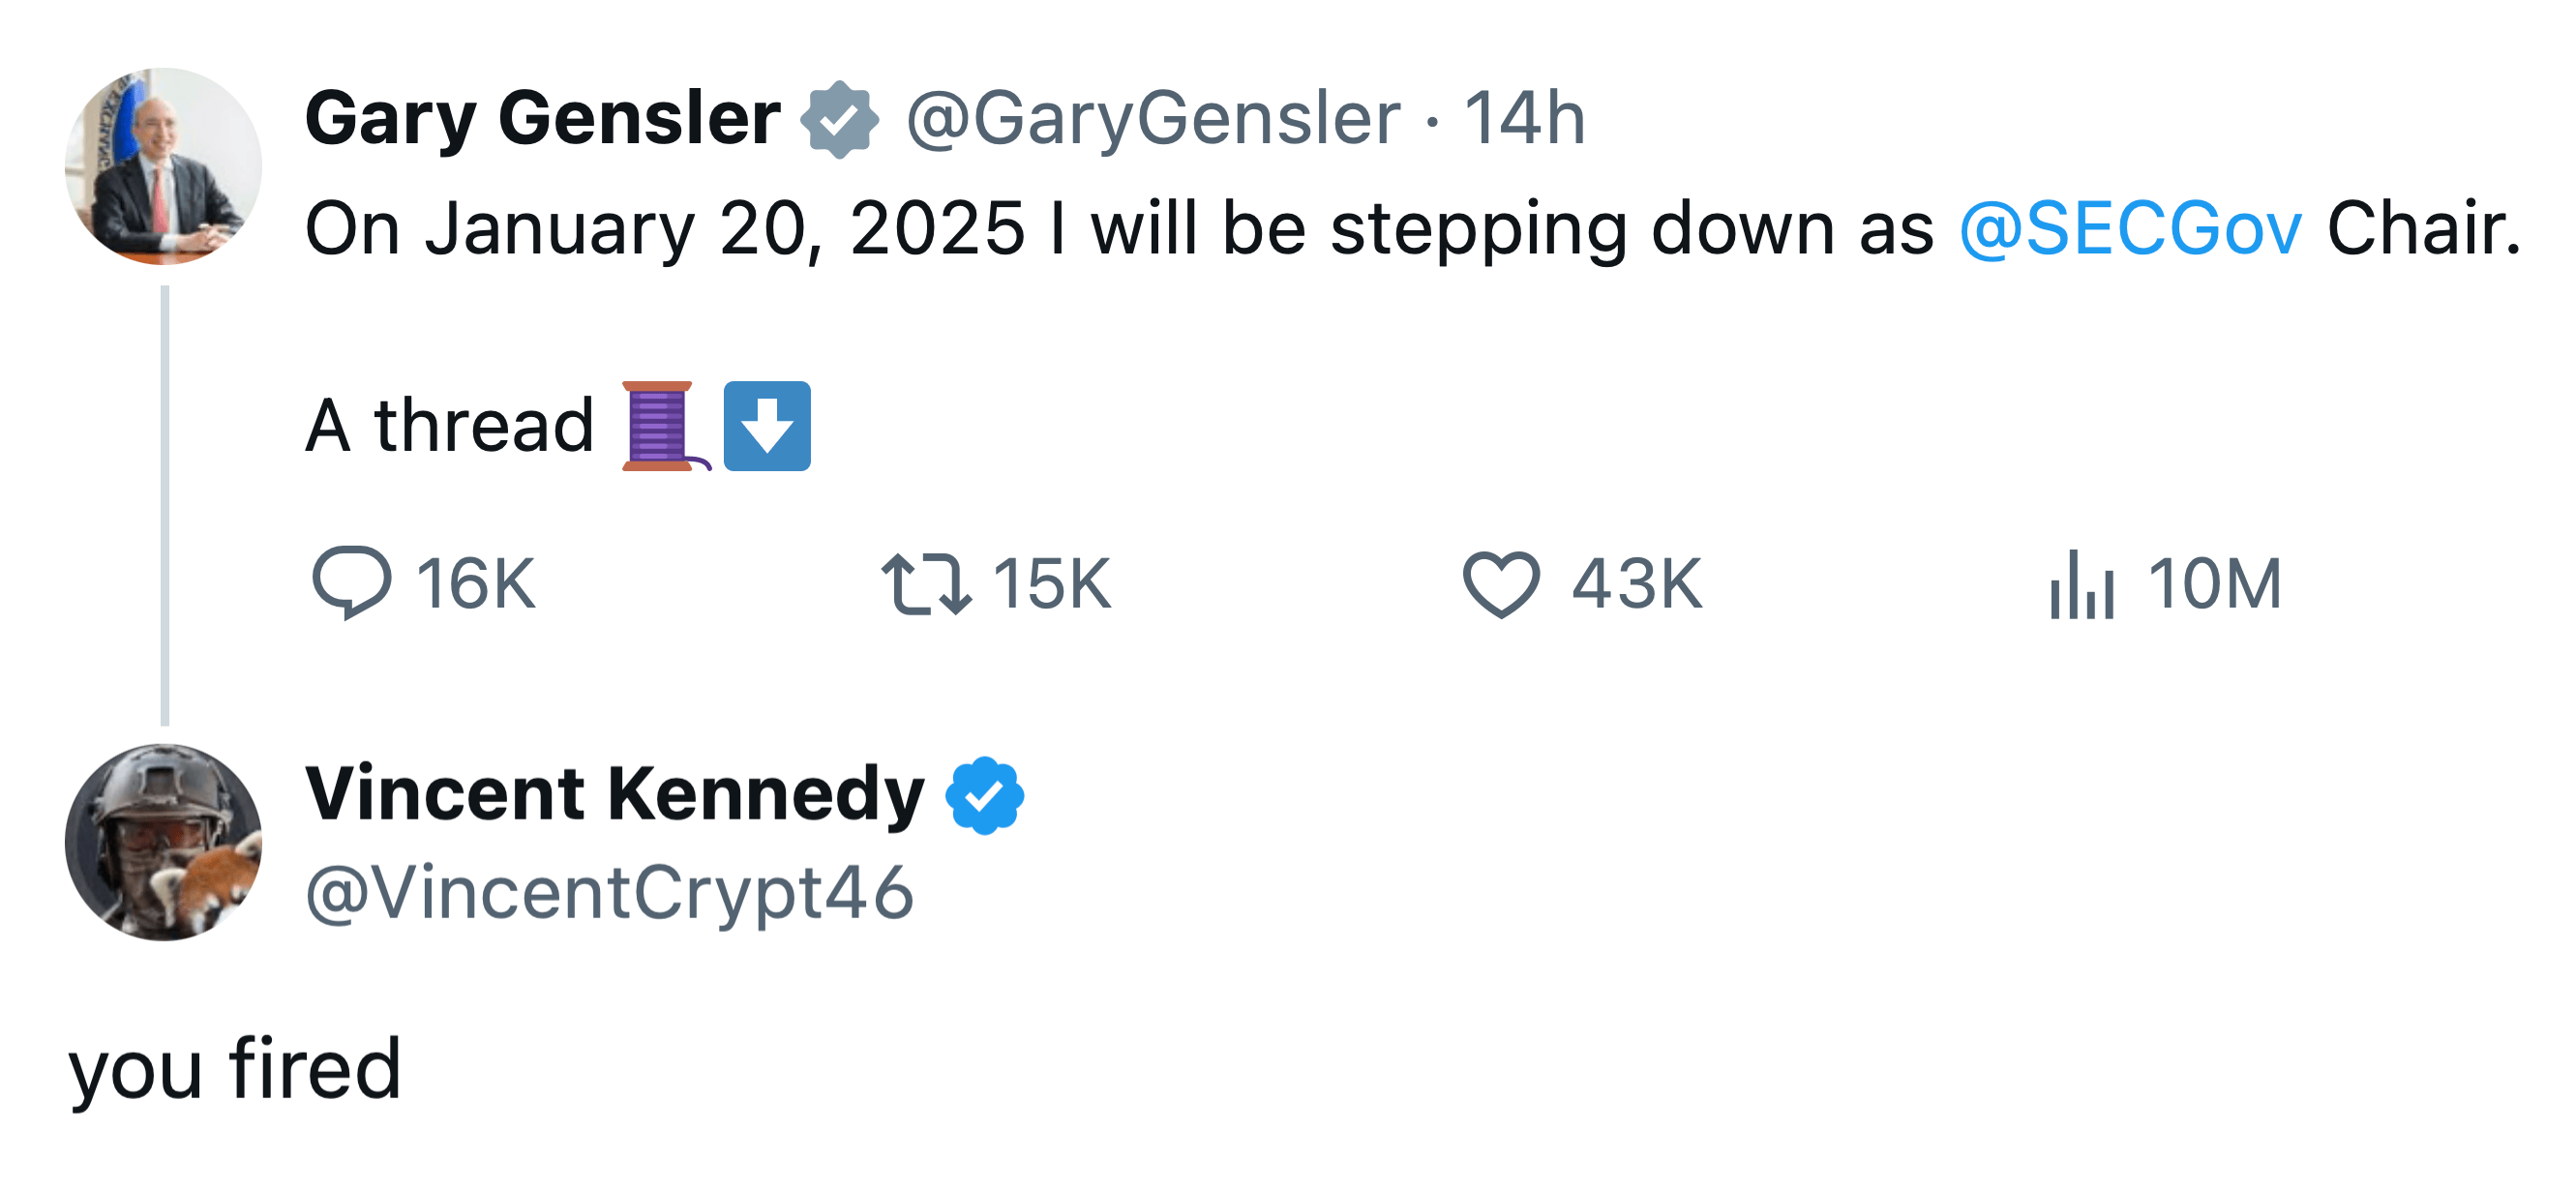Click the 43K likes count
Viewport: 2576px width, 1190px height.
[1636, 584]
